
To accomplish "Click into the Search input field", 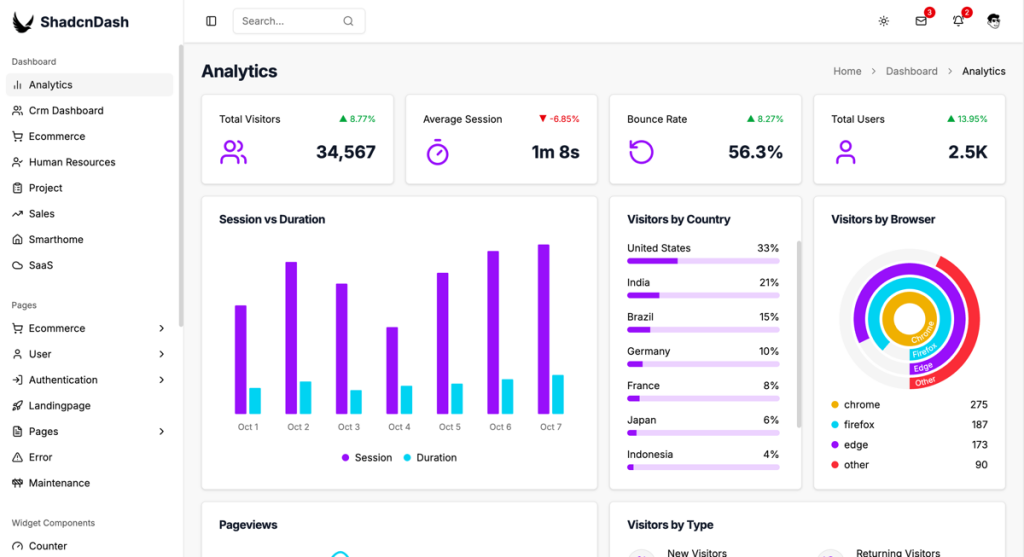I will click(289, 21).
